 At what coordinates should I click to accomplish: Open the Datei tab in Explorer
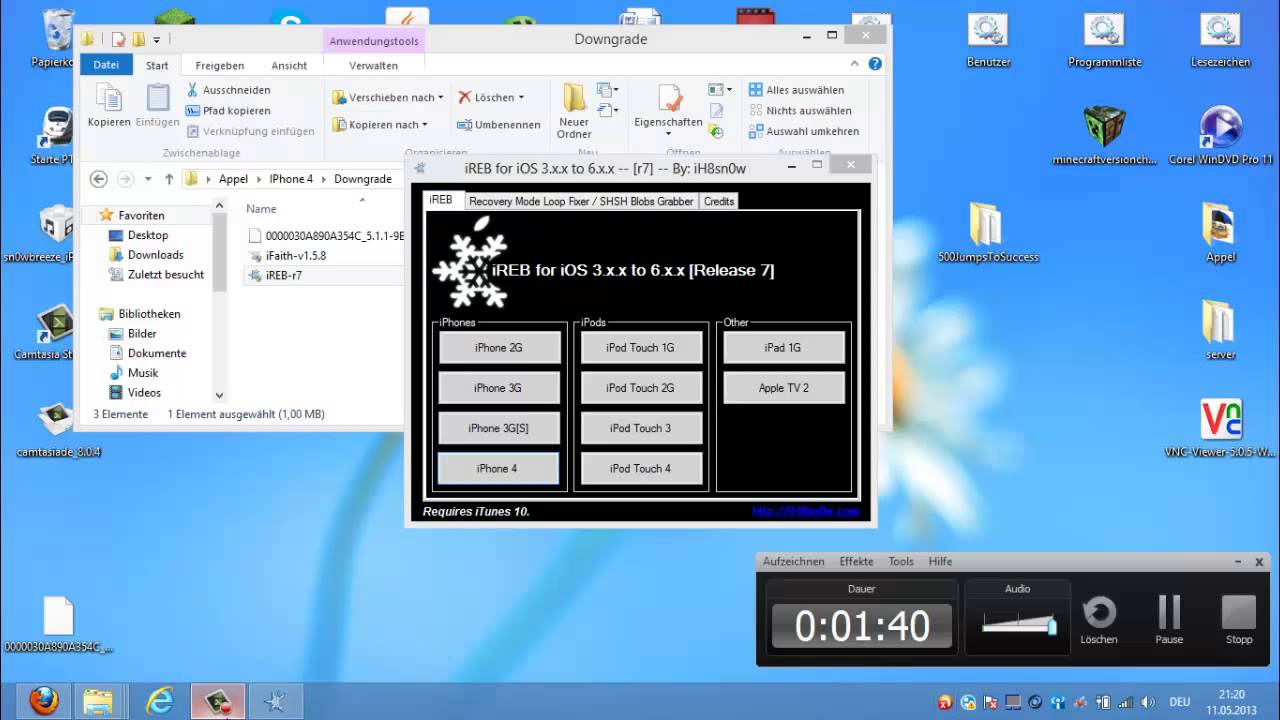tap(106, 65)
